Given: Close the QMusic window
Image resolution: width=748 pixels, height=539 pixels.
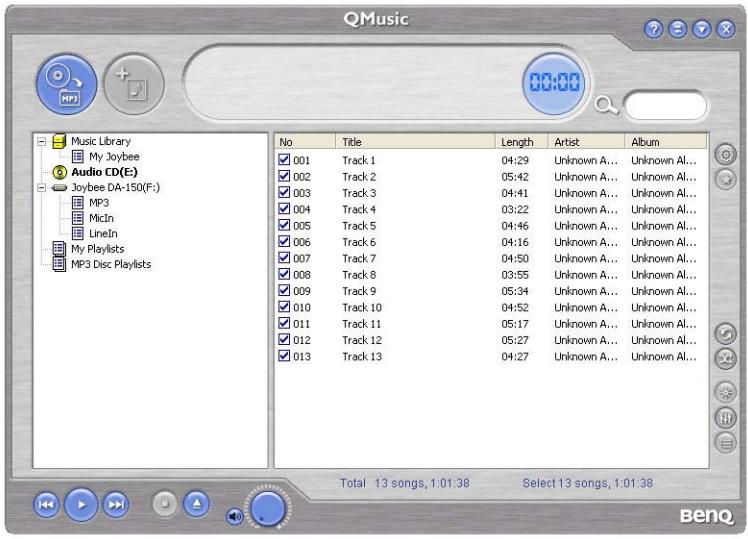Looking at the screenshot, I should click(x=726, y=29).
